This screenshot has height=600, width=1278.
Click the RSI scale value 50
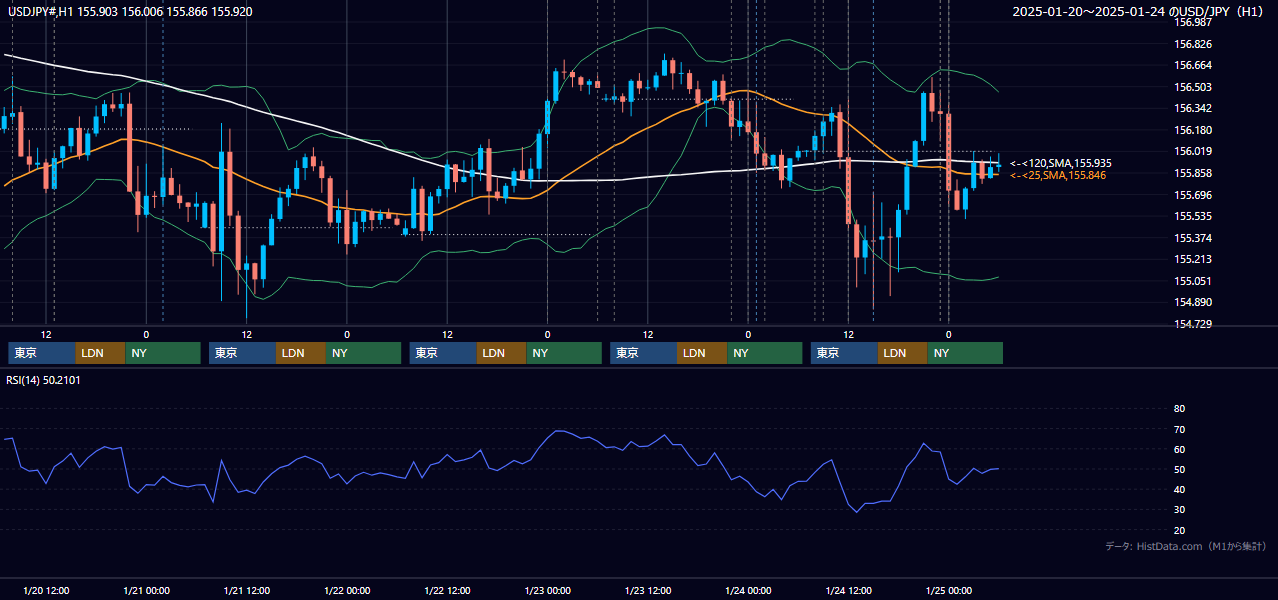1179,469
